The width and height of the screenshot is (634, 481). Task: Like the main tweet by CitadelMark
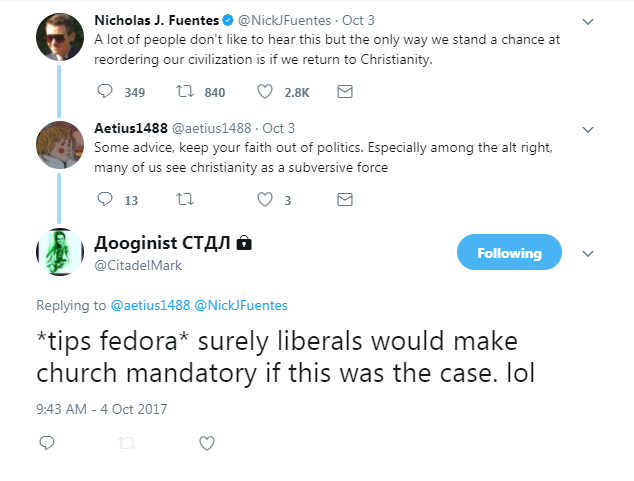click(207, 443)
